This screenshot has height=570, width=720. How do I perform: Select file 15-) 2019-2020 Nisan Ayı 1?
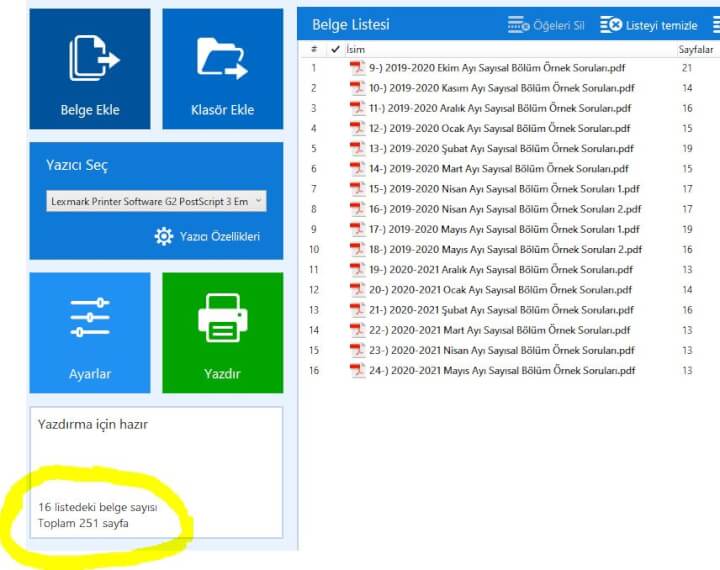coord(504,189)
